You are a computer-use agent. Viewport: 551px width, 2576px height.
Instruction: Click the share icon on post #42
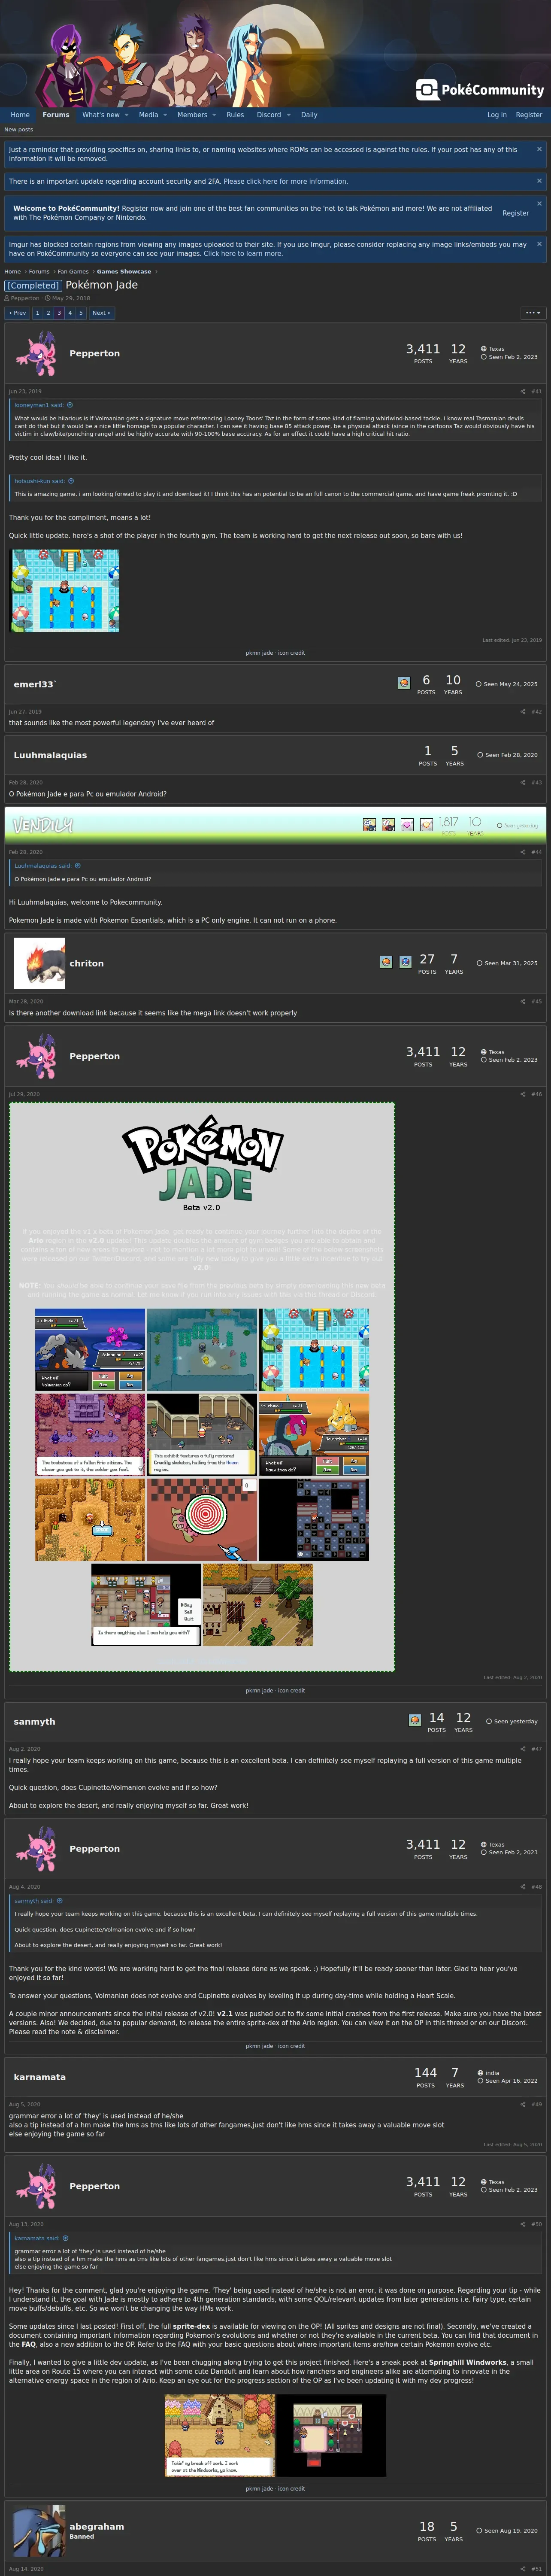523,711
